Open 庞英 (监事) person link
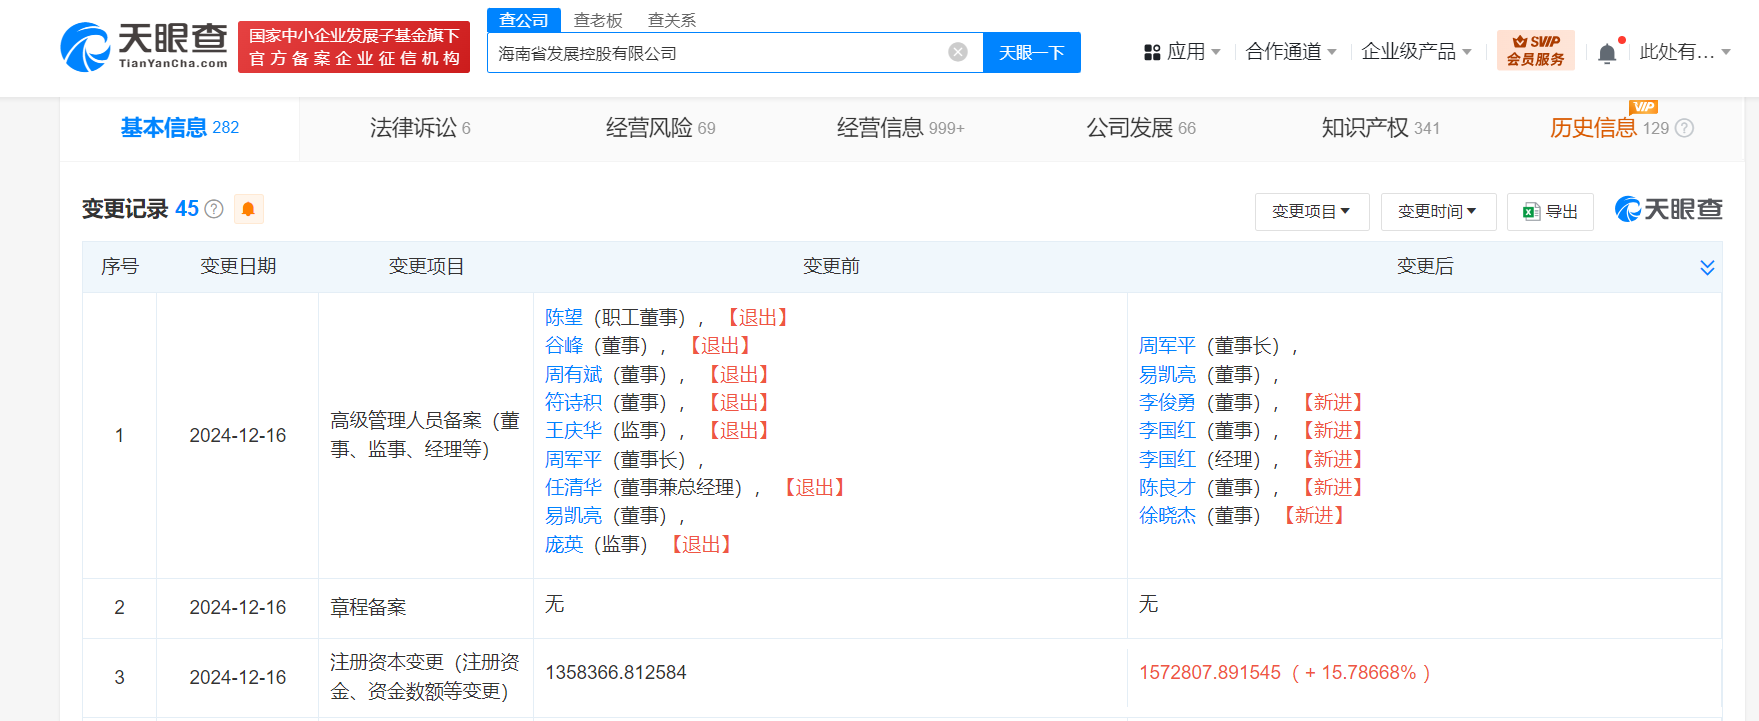Screen dimensions: 1759x721 pos(564,544)
